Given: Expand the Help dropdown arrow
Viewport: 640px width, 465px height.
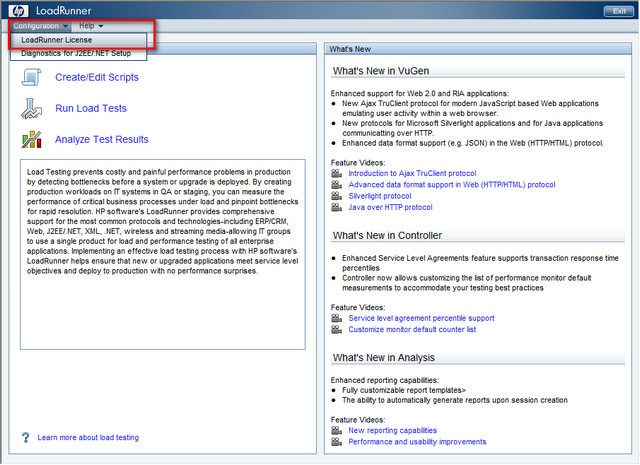Looking at the screenshot, I should click(x=101, y=26).
